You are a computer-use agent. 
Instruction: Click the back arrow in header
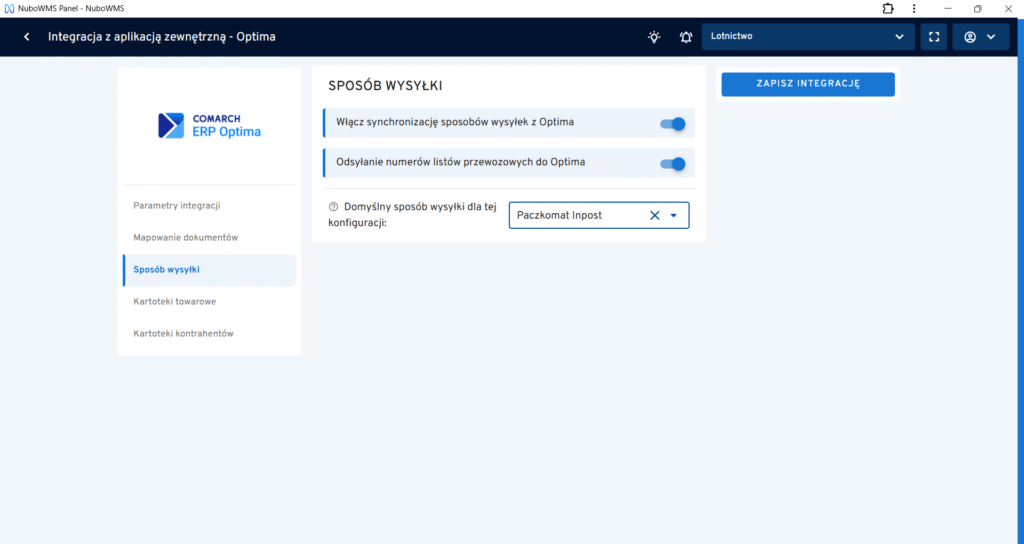click(26, 37)
